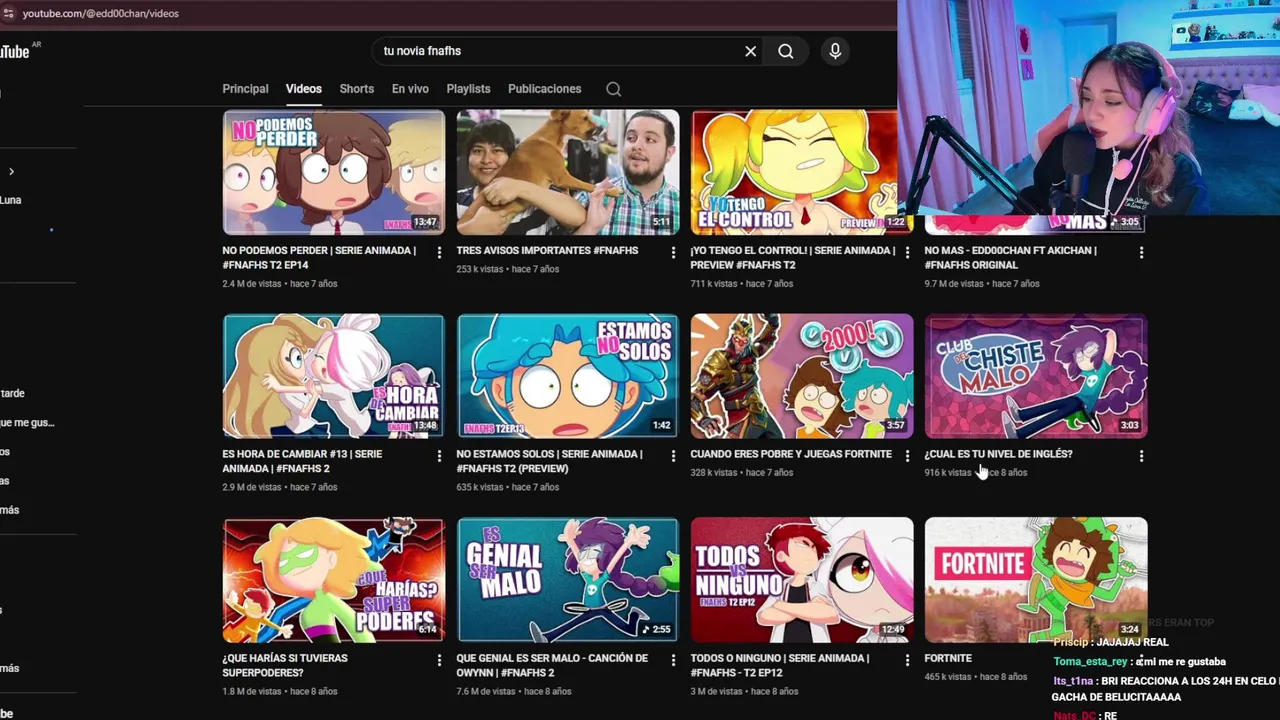Image resolution: width=1280 pixels, height=720 pixels.
Task: Open title link ES HORA DE CAMBIAR #13
Action: tap(302, 461)
